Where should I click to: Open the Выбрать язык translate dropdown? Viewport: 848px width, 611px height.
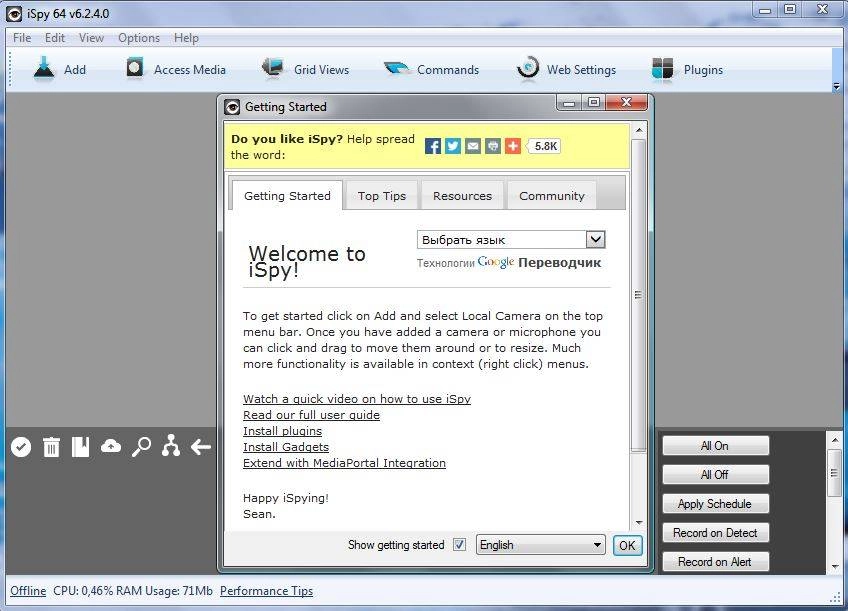coord(511,240)
